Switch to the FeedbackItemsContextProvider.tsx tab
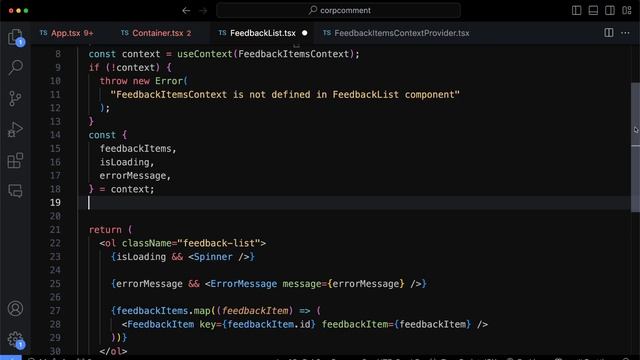The height and width of the screenshot is (360, 640). click(396, 33)
